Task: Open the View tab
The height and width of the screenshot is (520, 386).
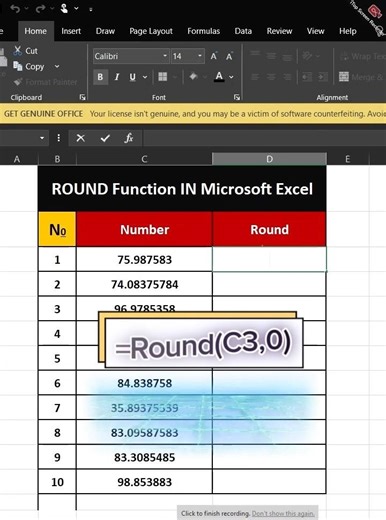Action: [x=315, y=31]
